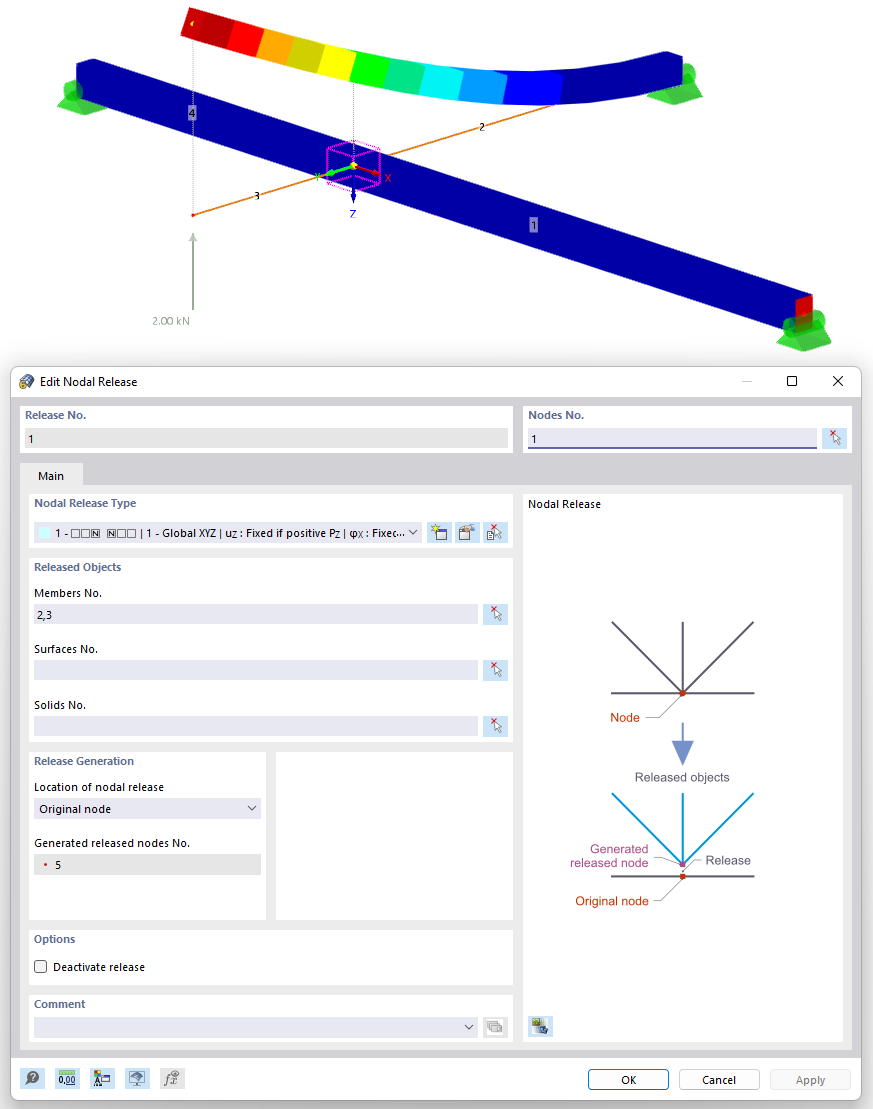
Task: Edit the selected nodal release type
Action: 467,533
